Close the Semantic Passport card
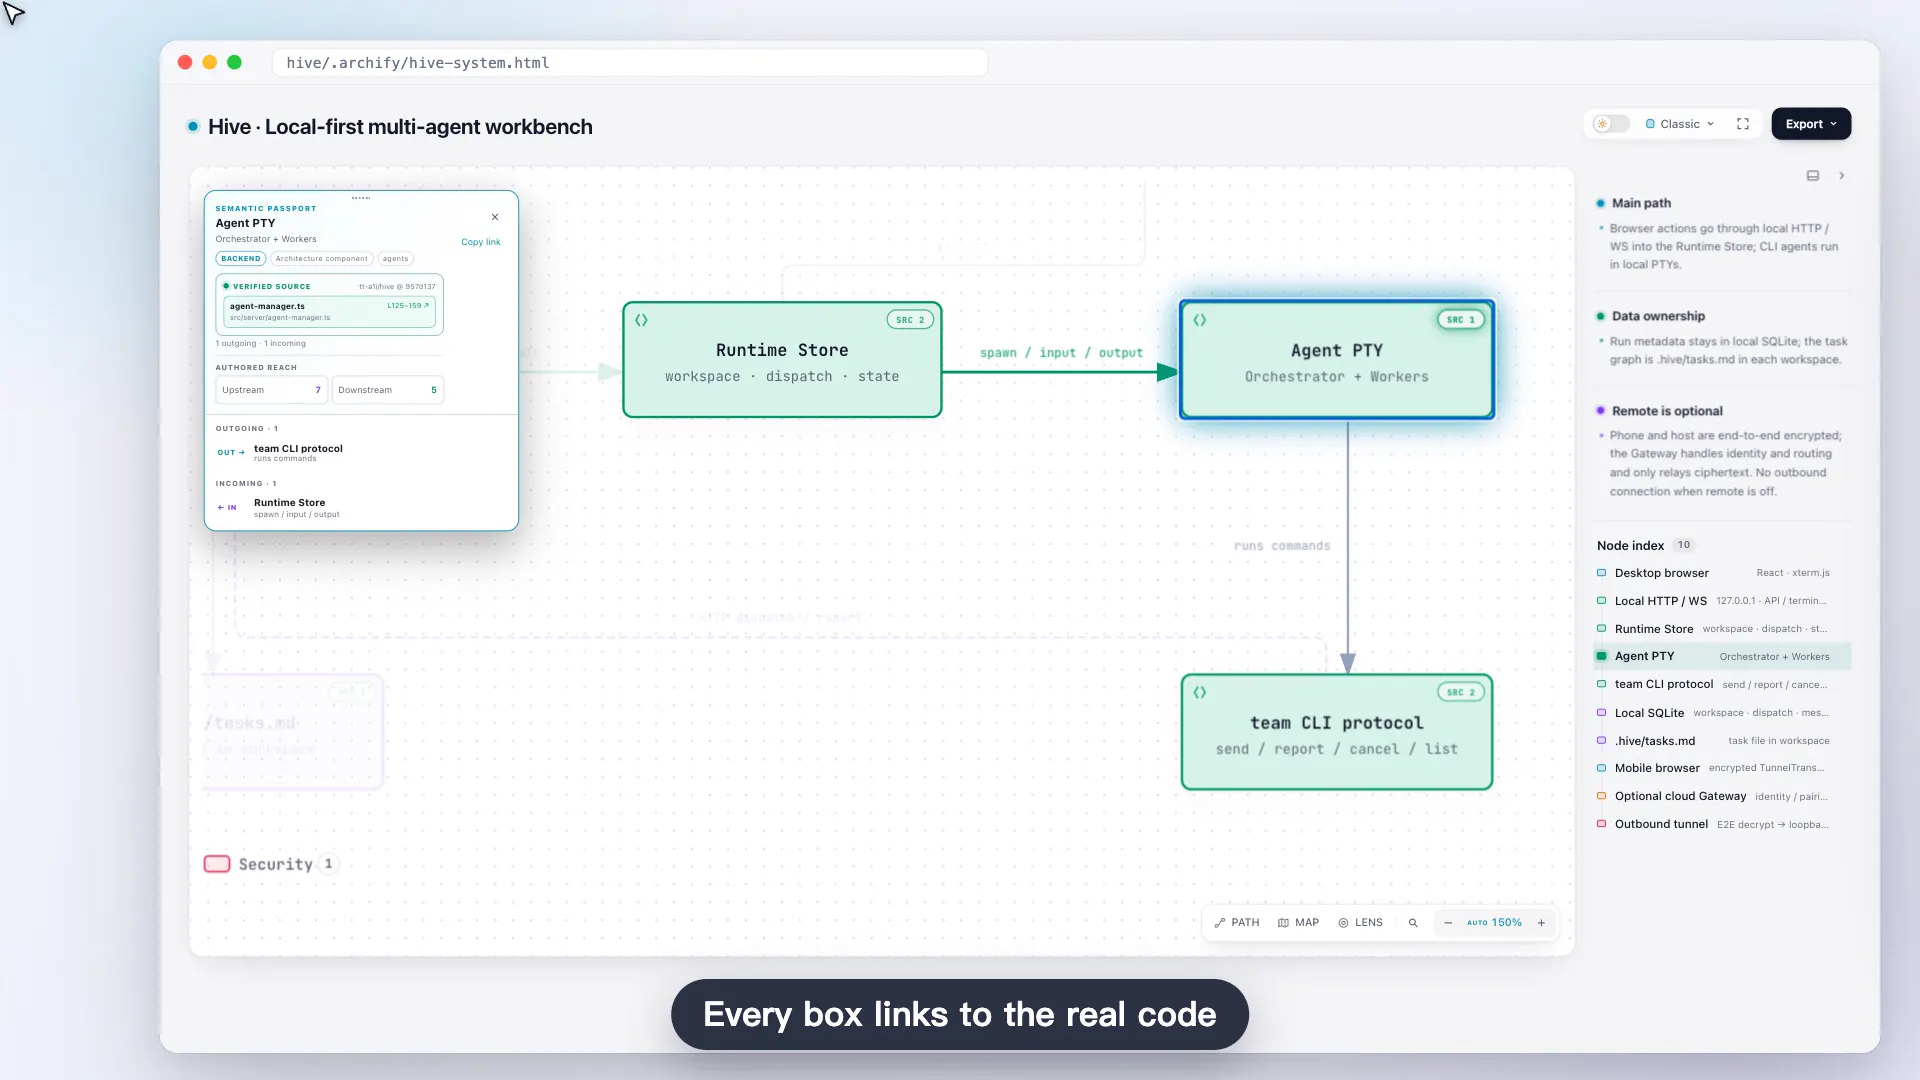Viewport: 1920px width, 1080px height. click(495, 217)
